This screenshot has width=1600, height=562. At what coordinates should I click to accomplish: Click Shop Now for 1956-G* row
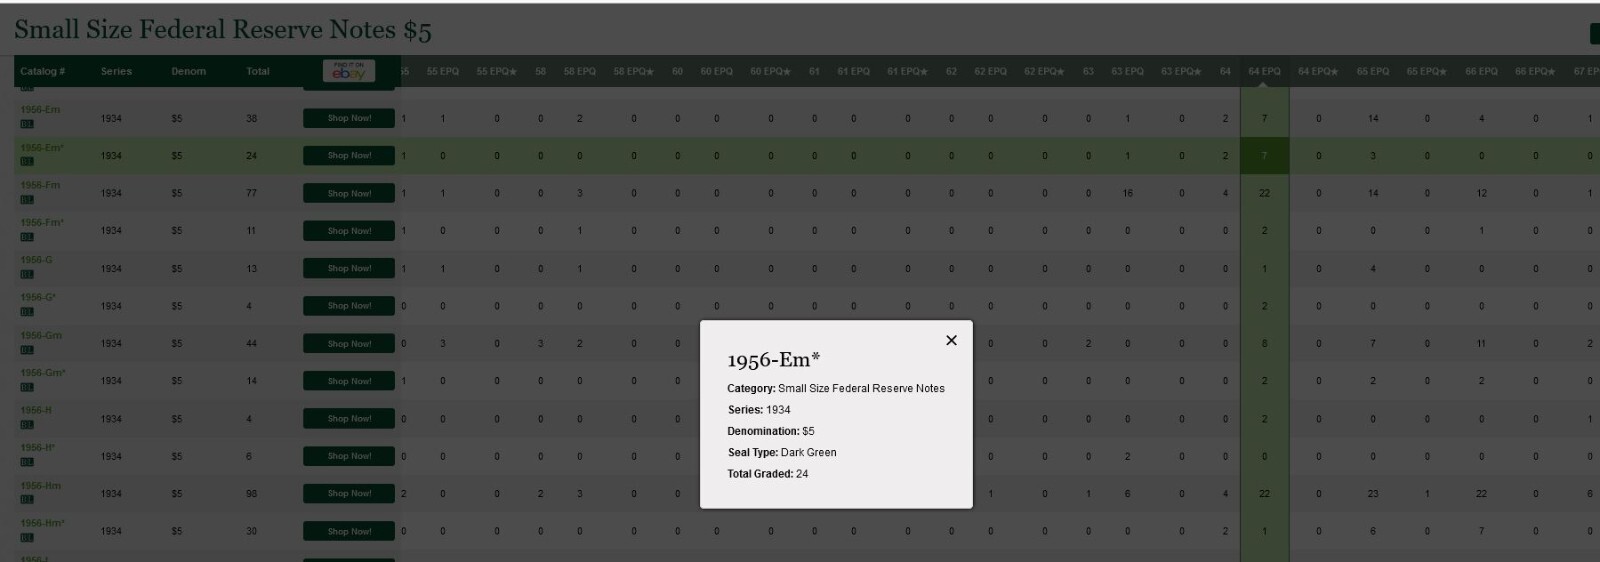pyautogui.click(x=349, y=306)
